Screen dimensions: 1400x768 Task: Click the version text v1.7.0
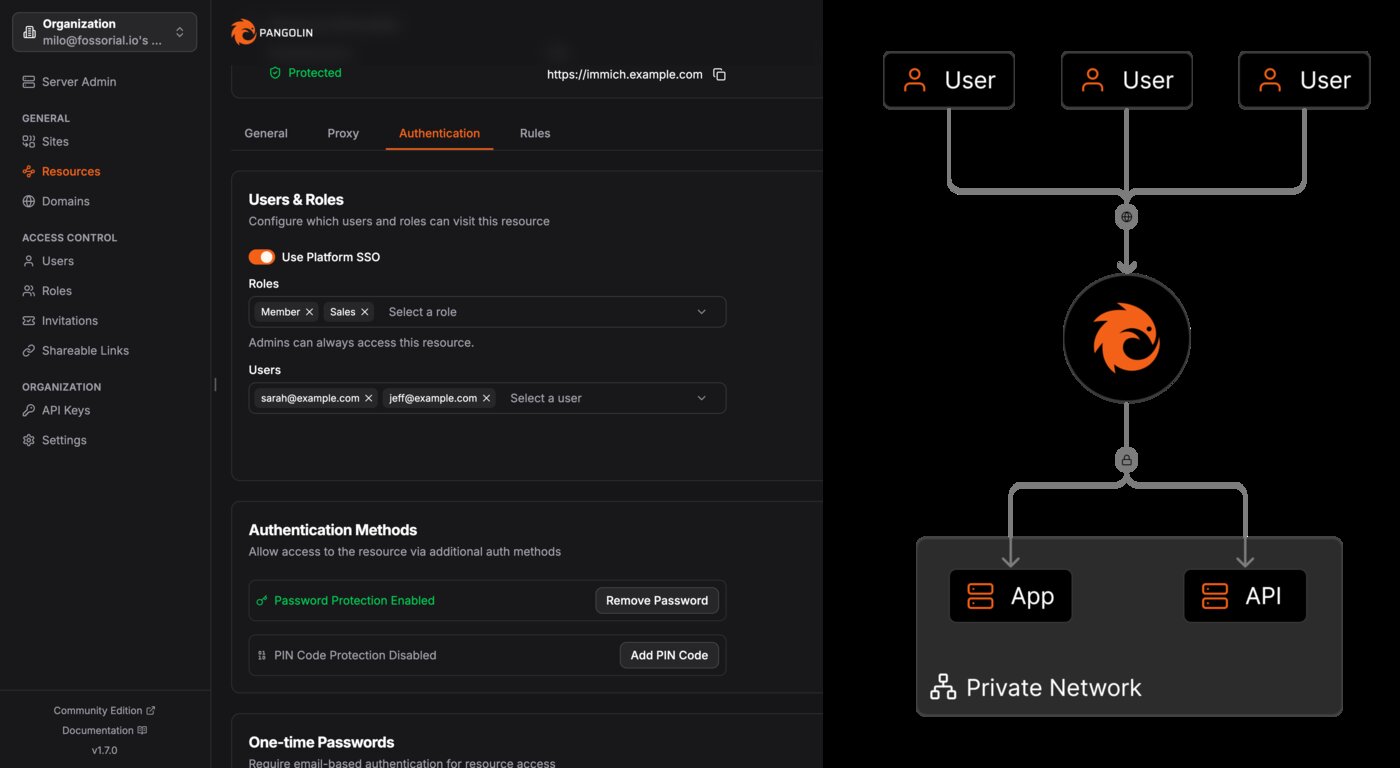(105, 750)
